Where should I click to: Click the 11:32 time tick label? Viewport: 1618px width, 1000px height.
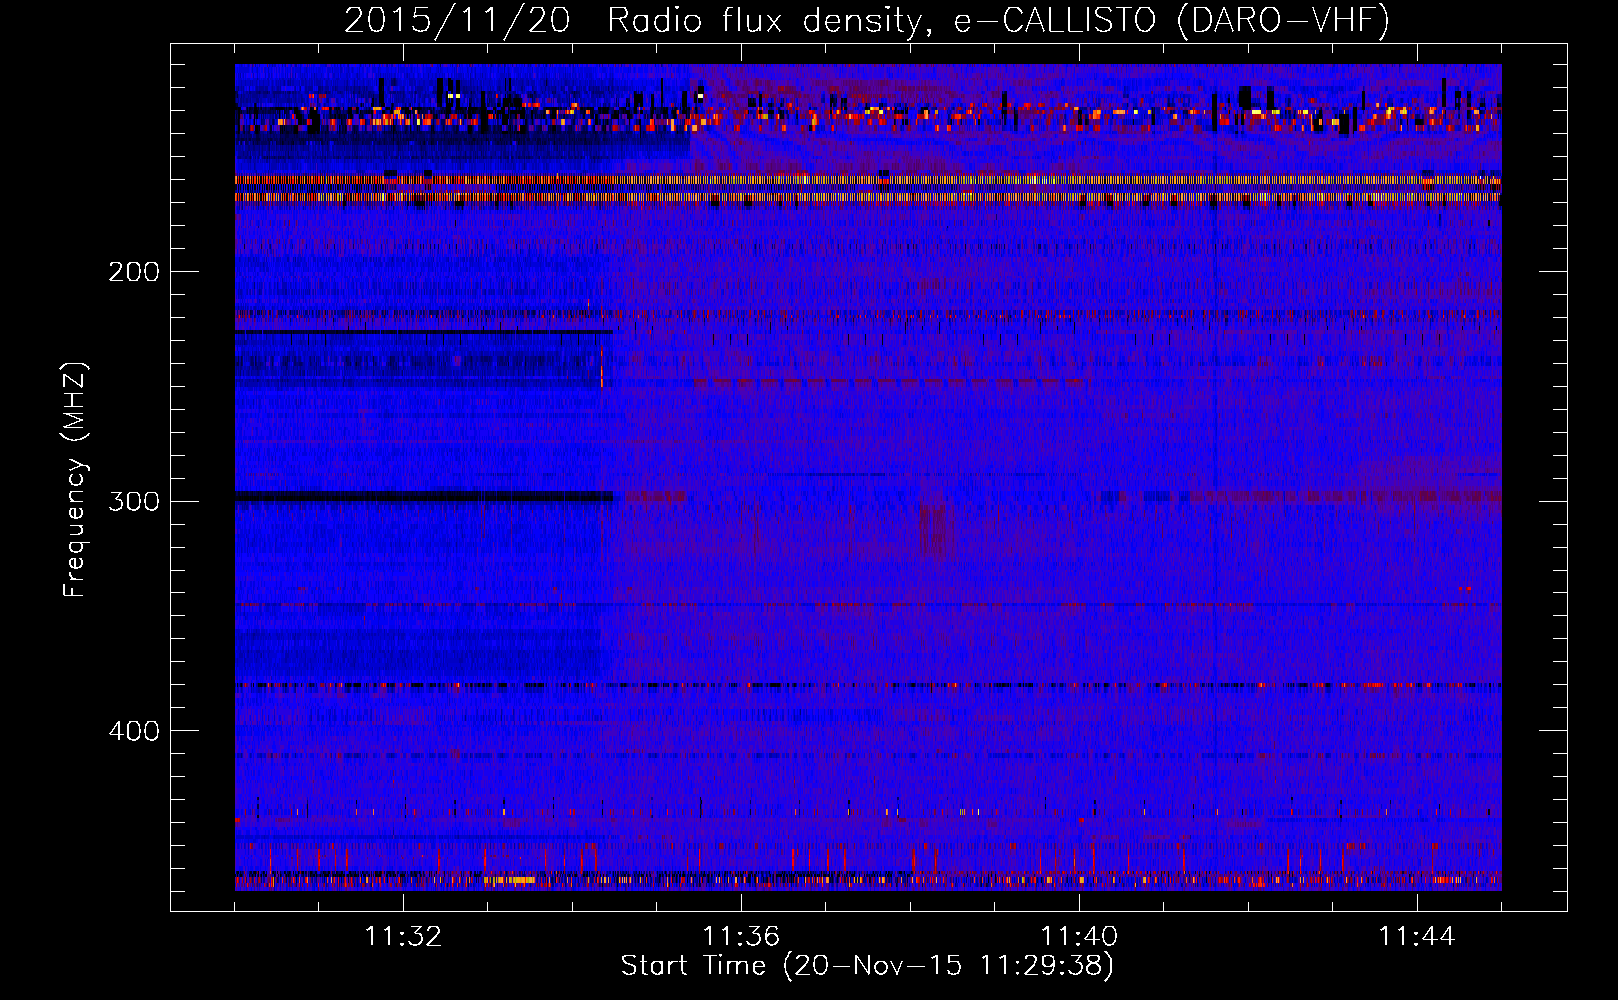tap(403, 937)
